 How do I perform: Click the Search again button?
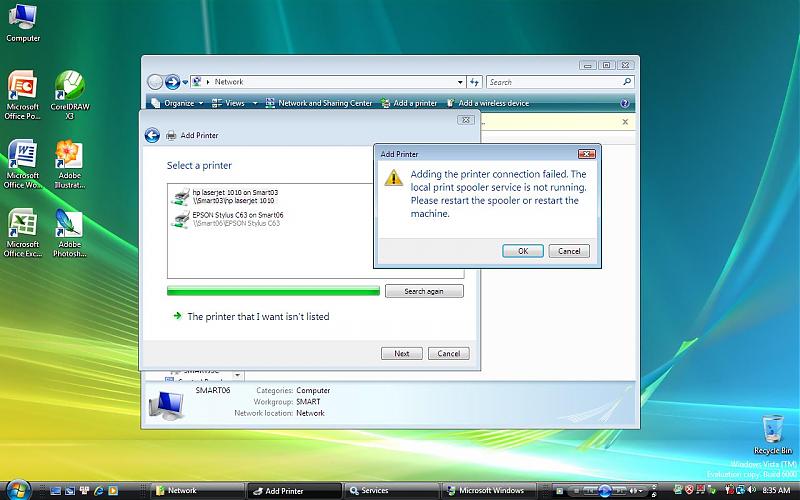coord(423,291)
